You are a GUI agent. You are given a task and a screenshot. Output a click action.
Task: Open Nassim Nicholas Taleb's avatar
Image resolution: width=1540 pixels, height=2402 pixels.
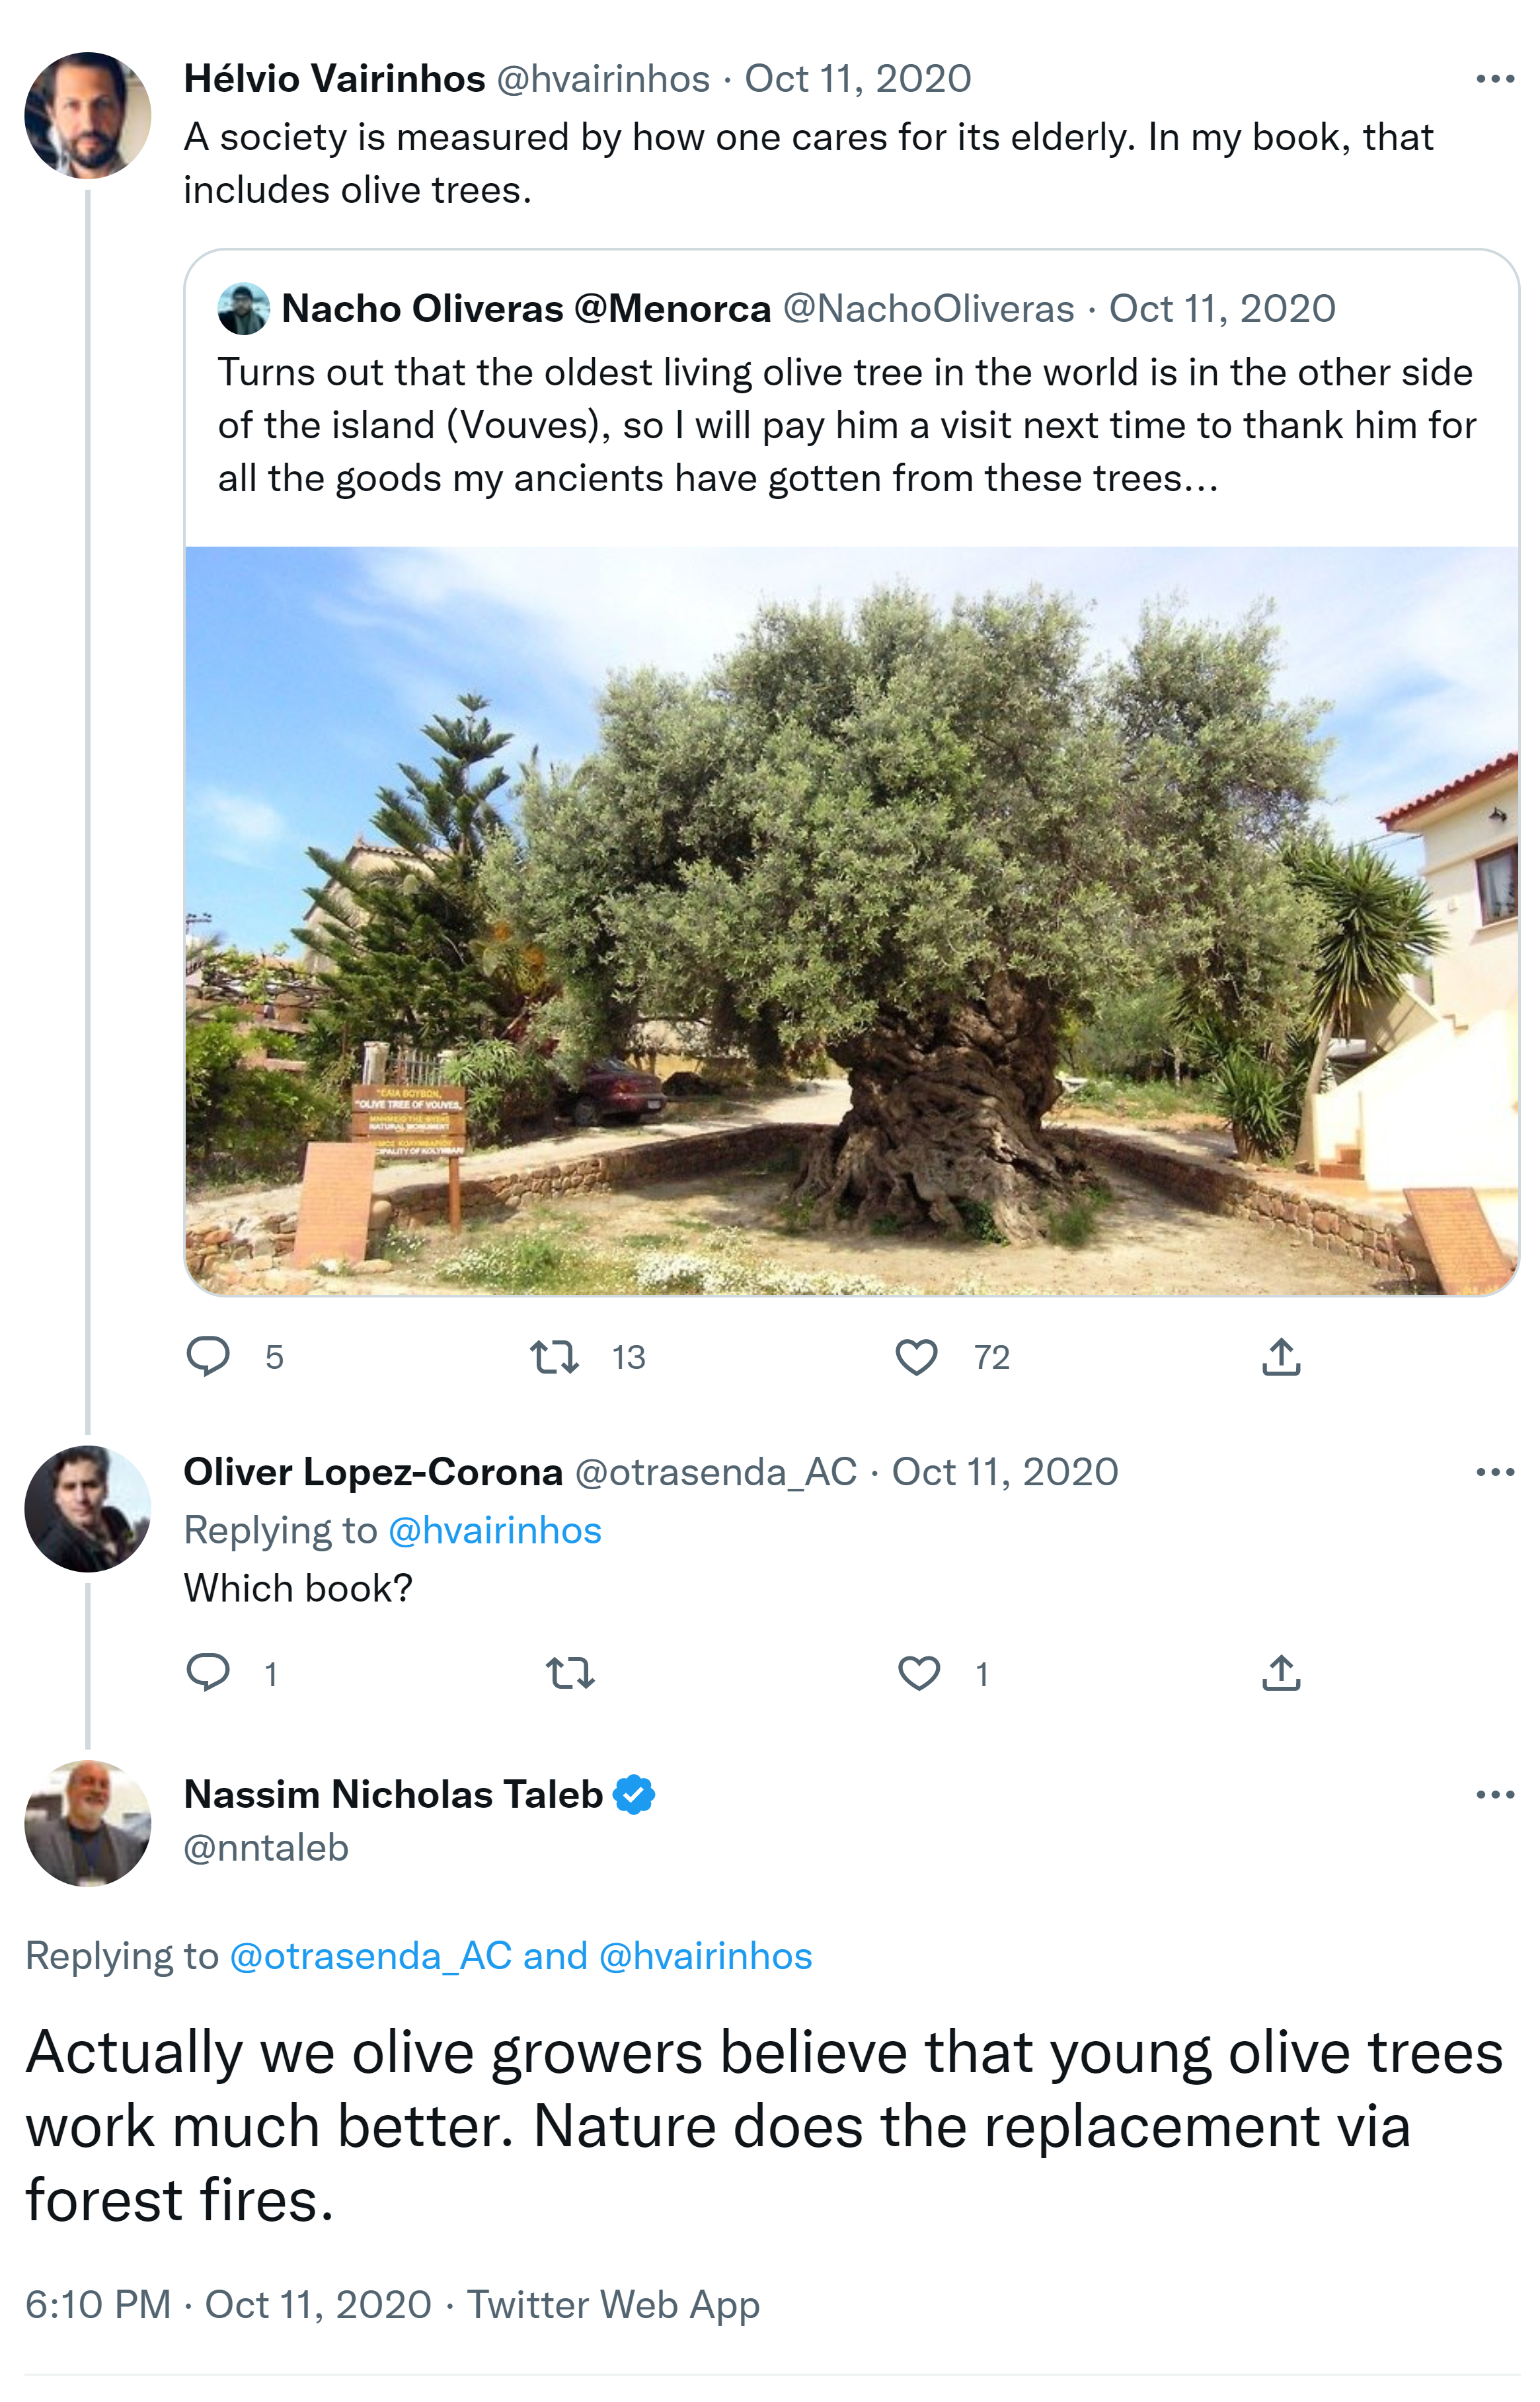pos(88,1823)
